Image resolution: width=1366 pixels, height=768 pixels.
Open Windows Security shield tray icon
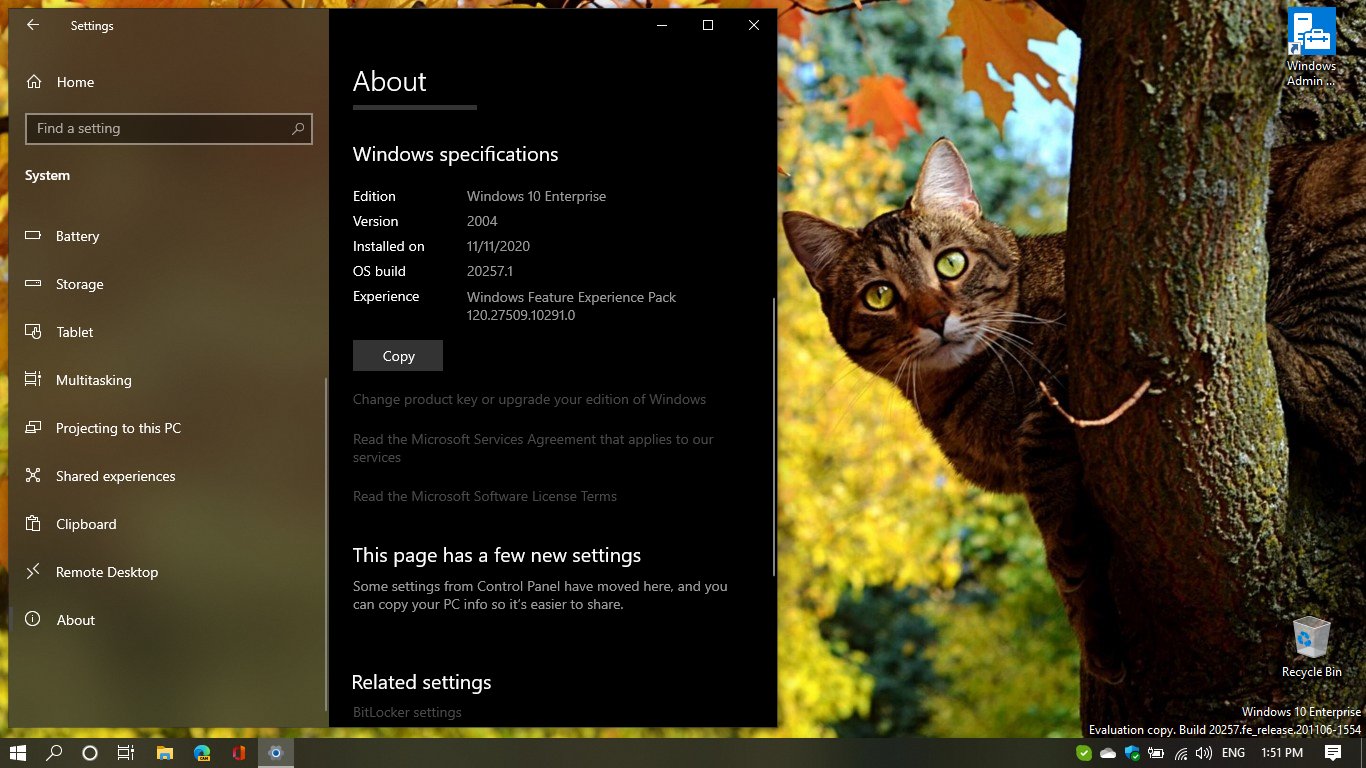[x=1132, y=753]
